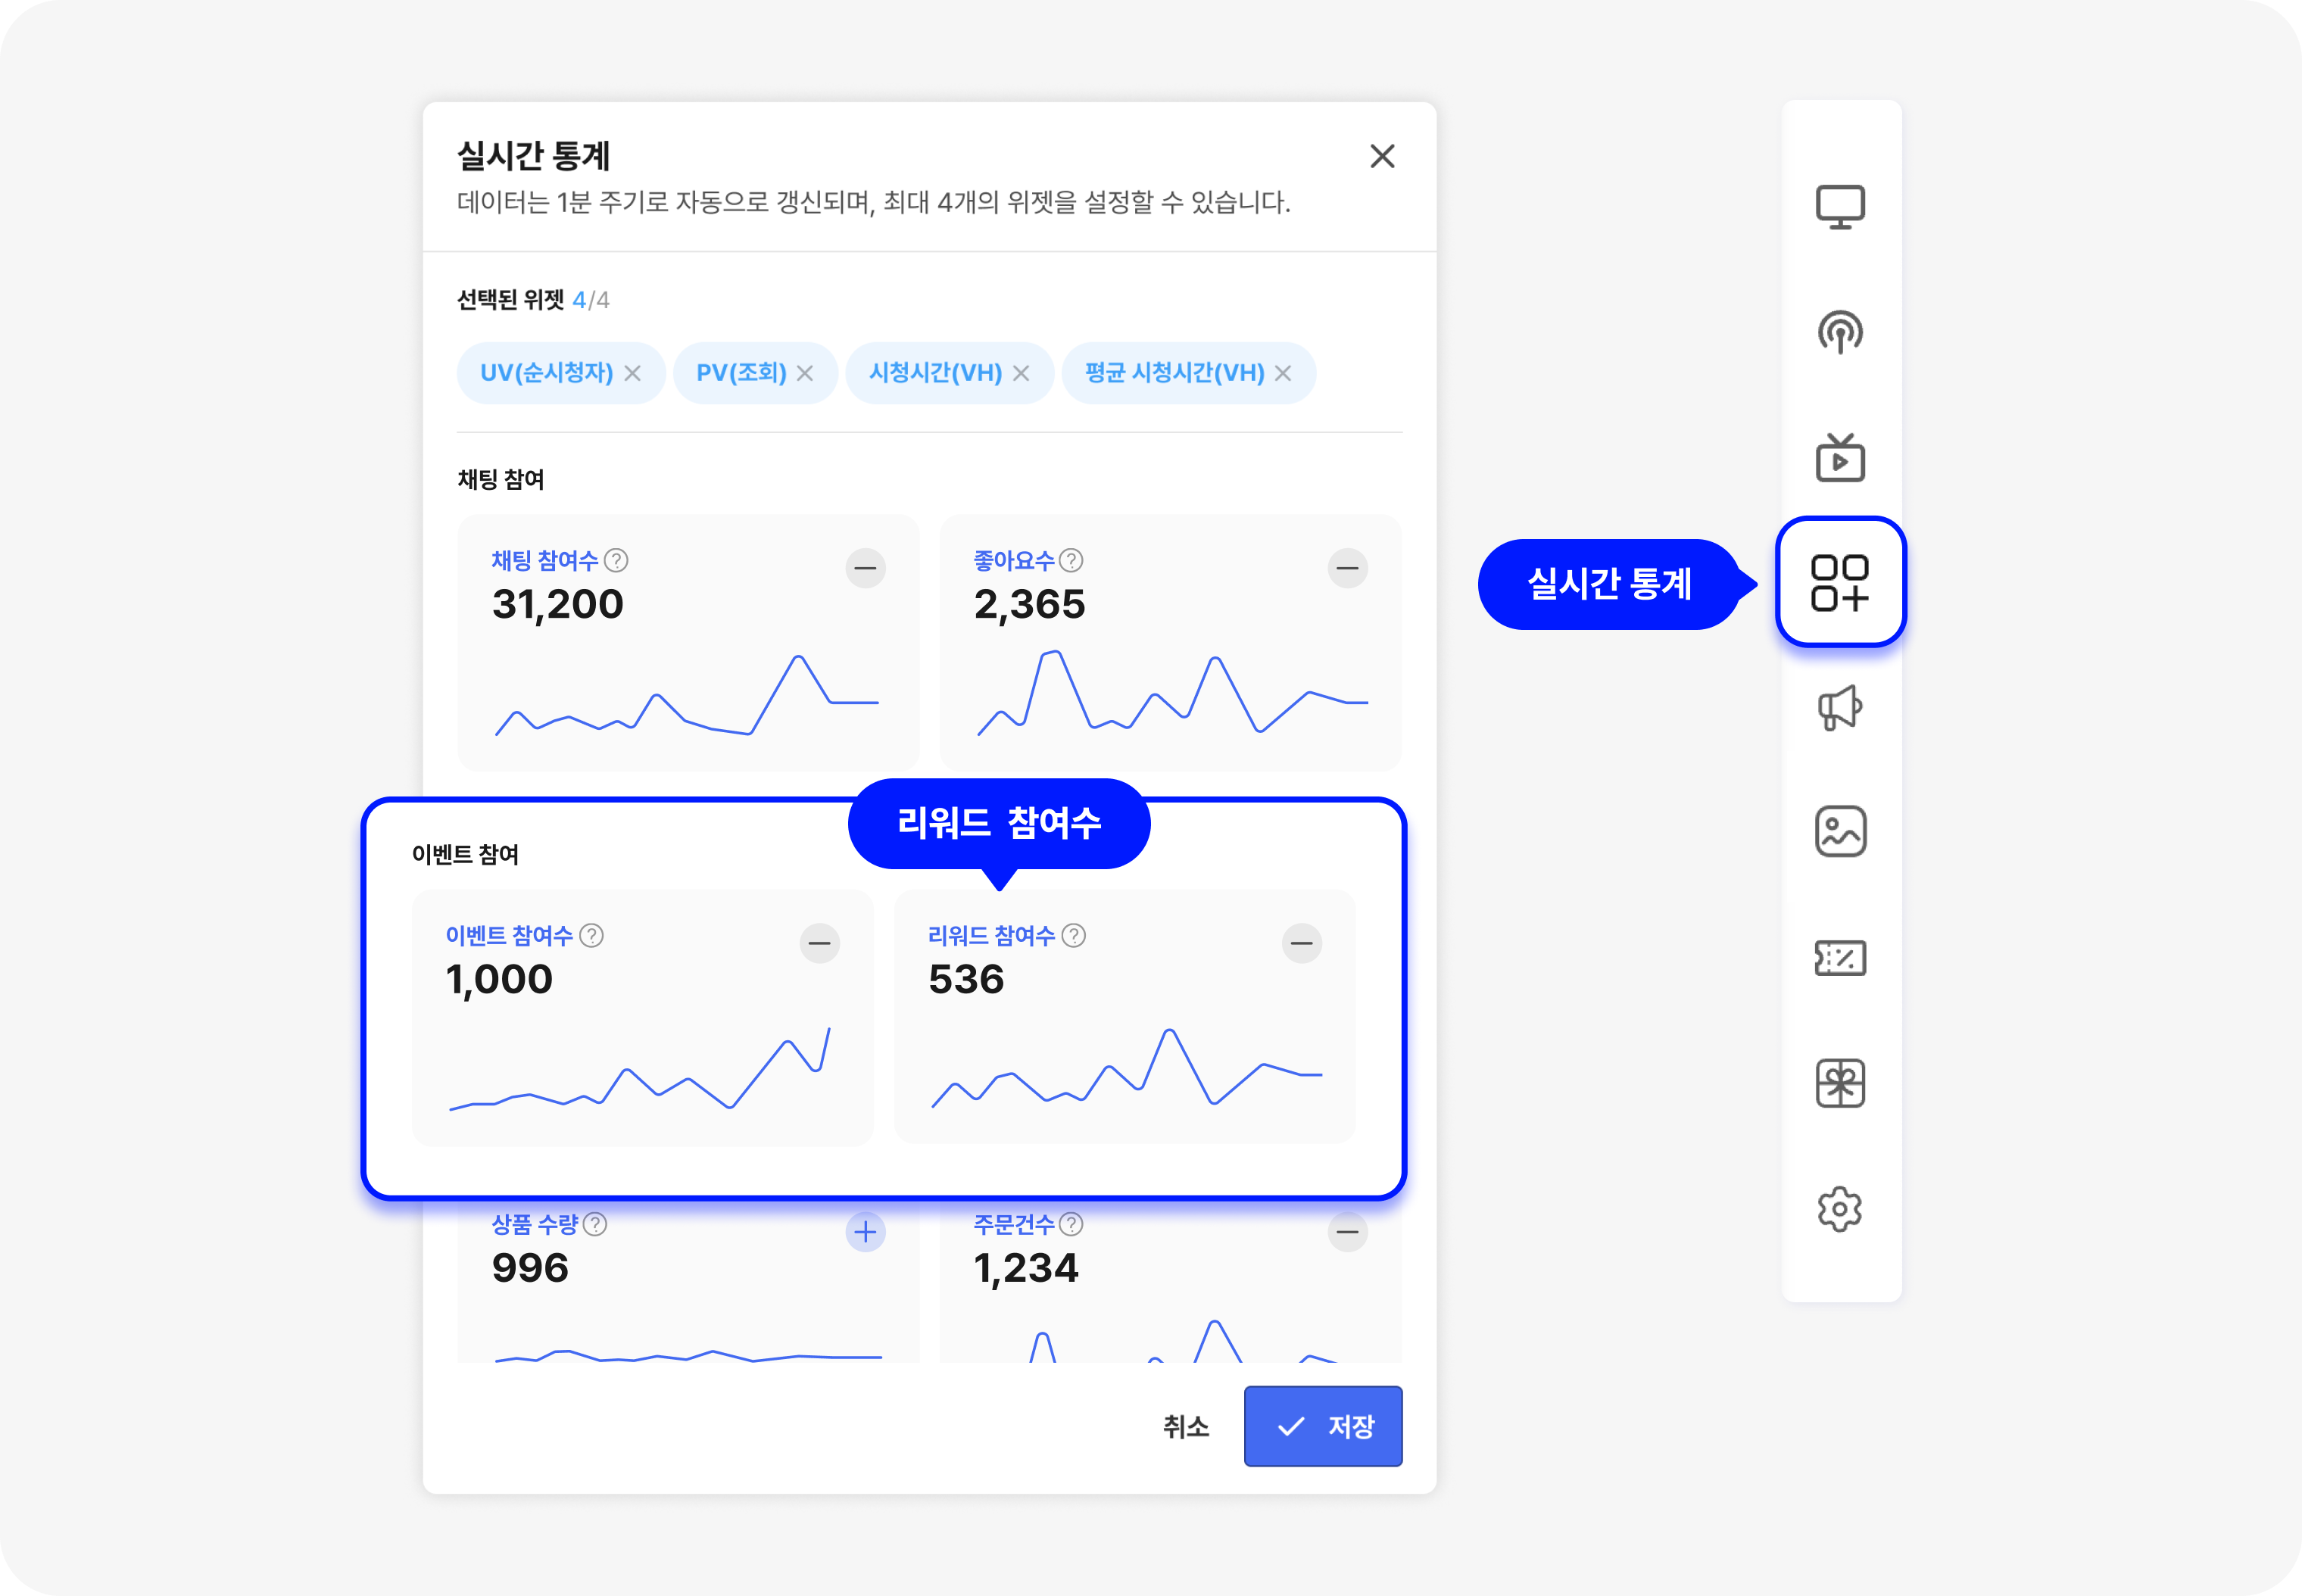
Task: Deselect the 좋아요수 widget with minus
Action: (1348, 568)
